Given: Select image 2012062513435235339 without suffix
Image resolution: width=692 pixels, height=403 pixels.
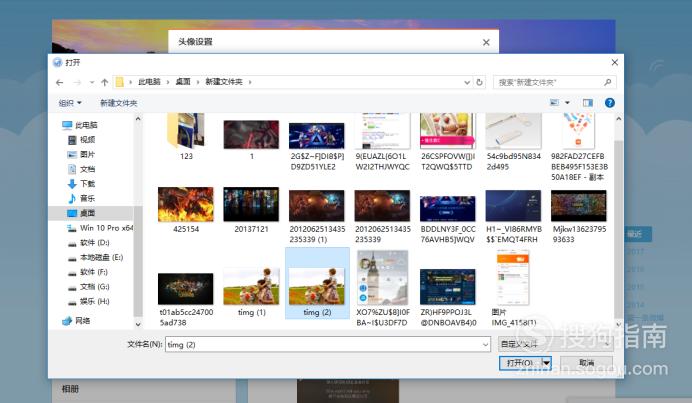Looking at the screenshot, I should [x=382, y=216].
